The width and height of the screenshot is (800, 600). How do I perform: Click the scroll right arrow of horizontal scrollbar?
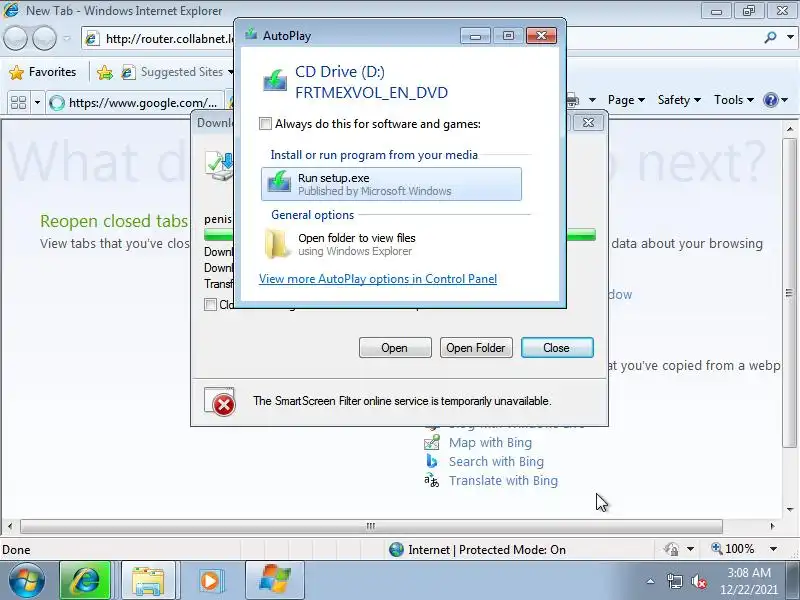tap(772, 526)
